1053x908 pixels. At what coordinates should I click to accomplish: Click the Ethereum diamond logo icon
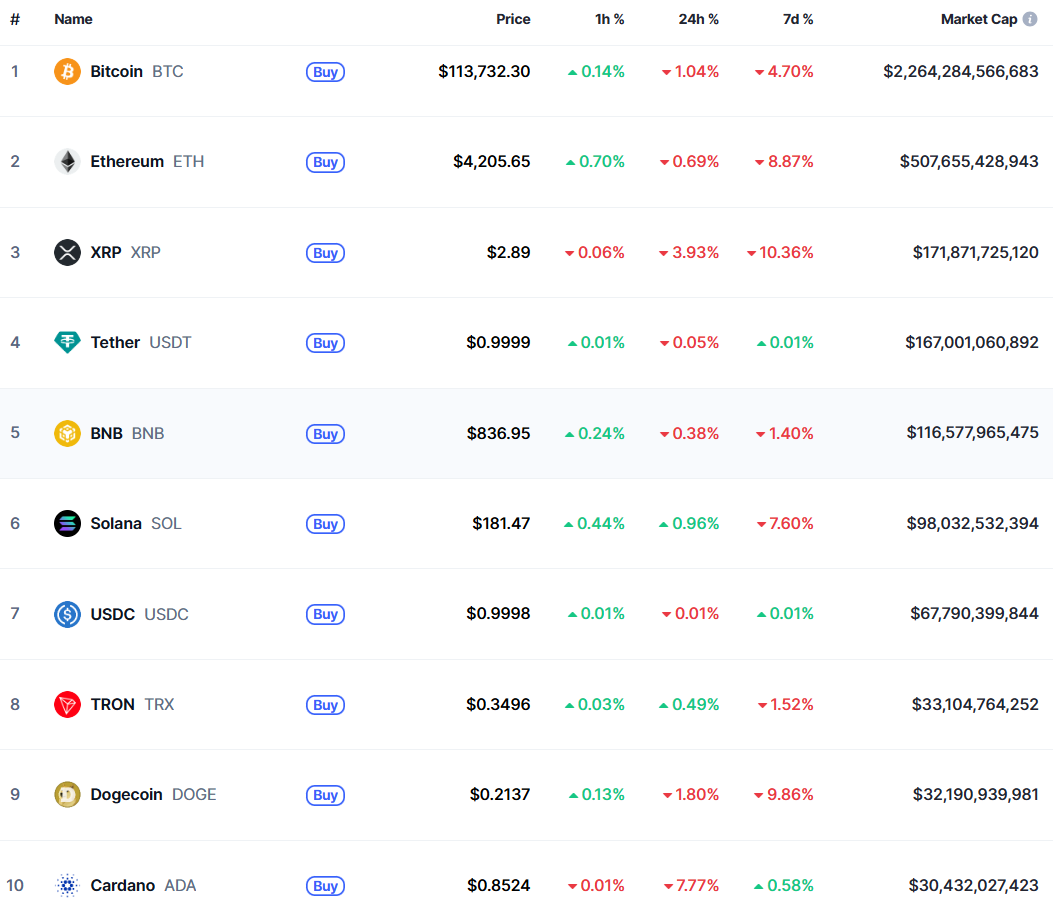pyautogui.click(x=67, y=162)
